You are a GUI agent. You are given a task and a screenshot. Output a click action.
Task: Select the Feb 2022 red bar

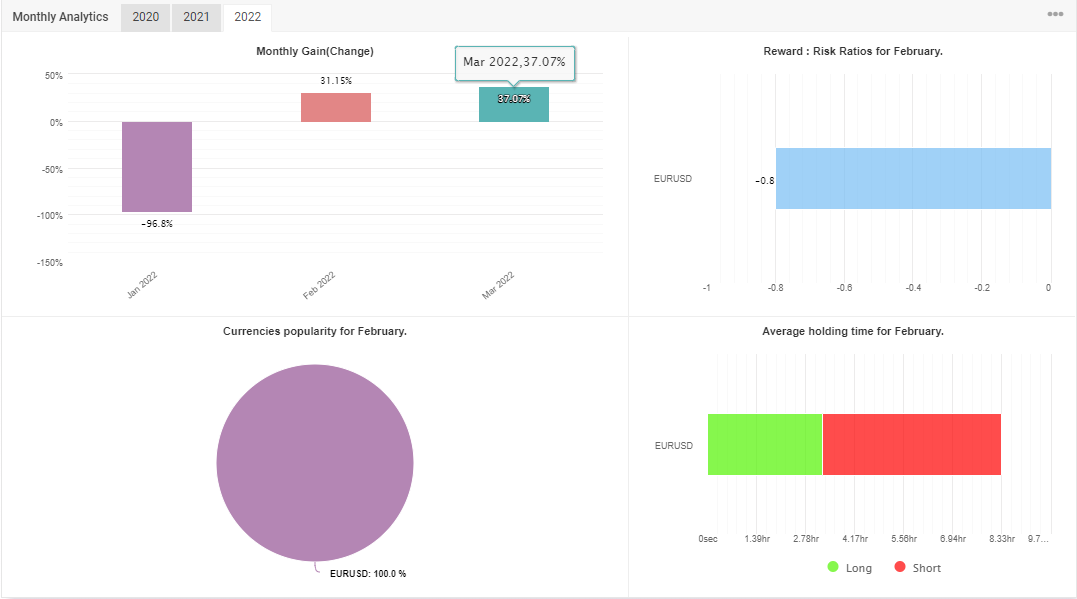pyautogui.click(x=336, y=108)
